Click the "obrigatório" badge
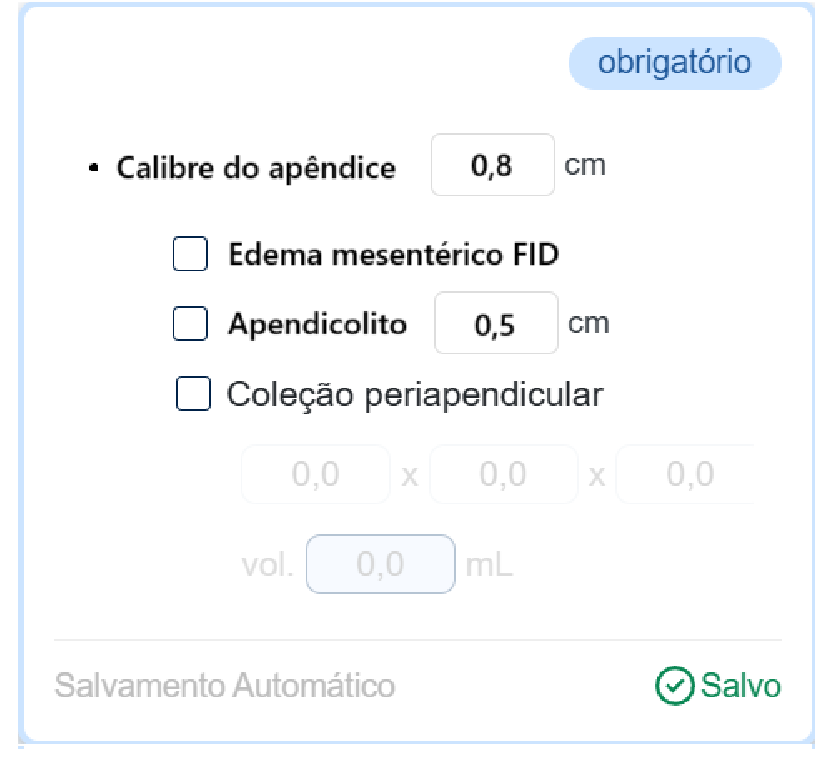The image size is (833, 760). tap(675, 63)
